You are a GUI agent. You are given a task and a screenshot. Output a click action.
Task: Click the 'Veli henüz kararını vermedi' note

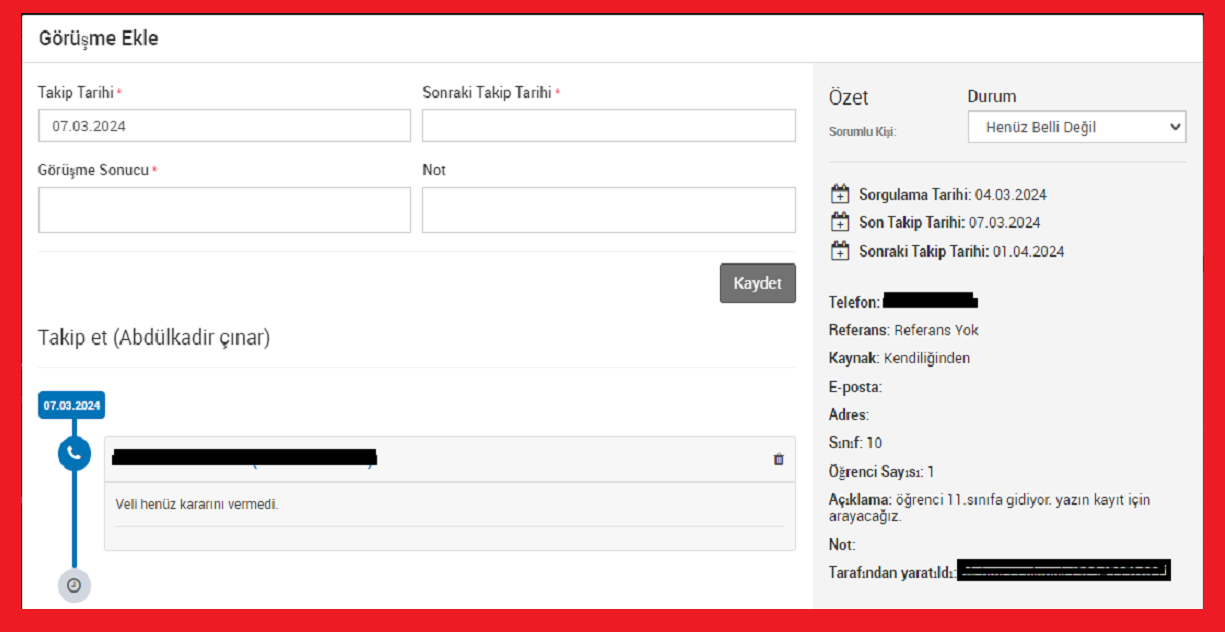click(x=197, y=504)
